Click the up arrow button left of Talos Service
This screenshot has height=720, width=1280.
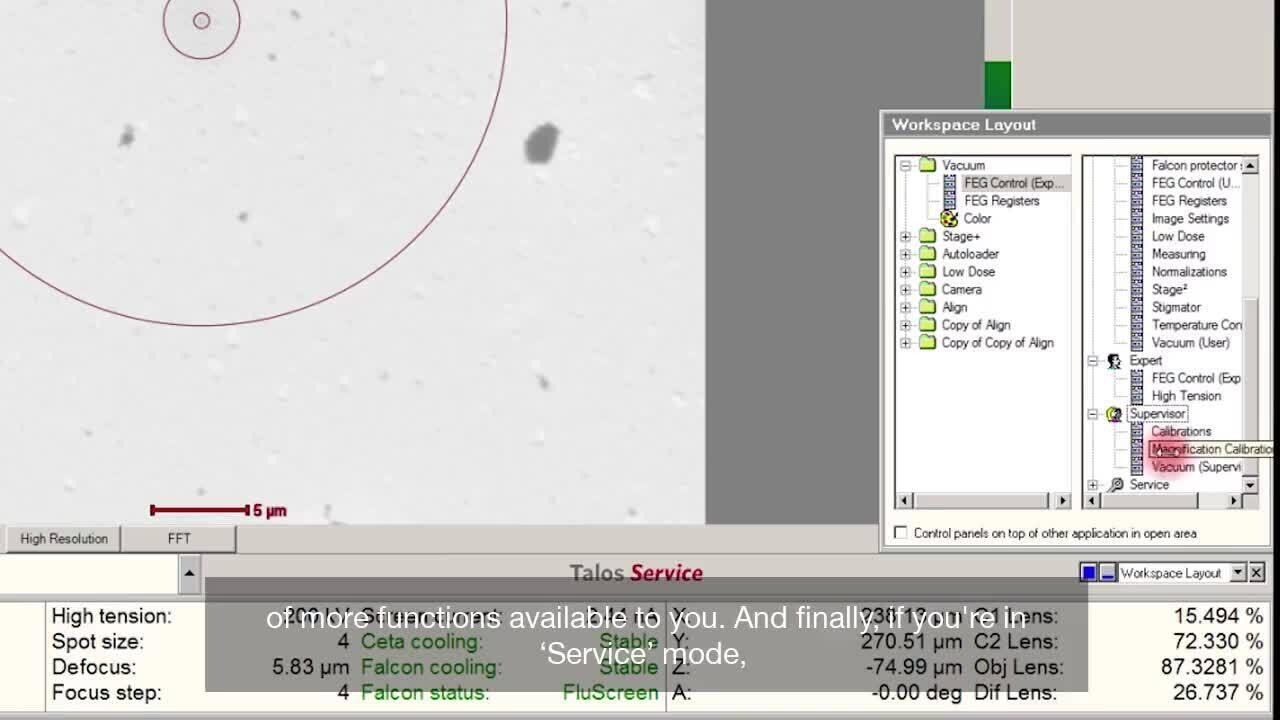[x=189, y=573]
